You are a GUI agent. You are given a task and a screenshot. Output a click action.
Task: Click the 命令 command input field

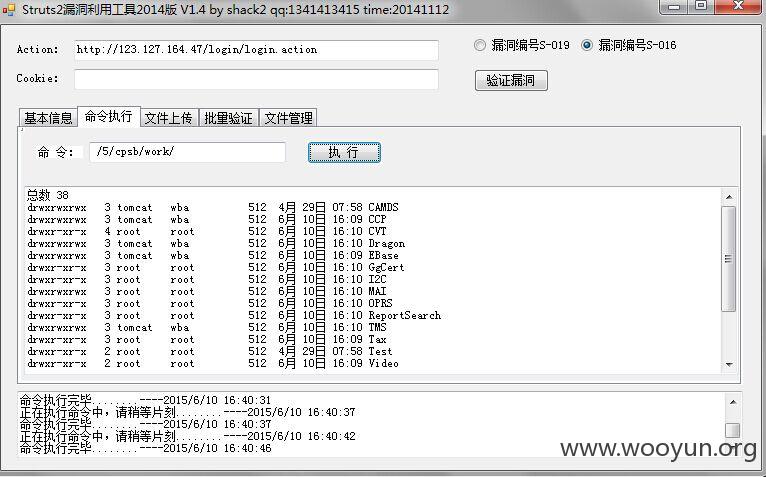(187, 152)
